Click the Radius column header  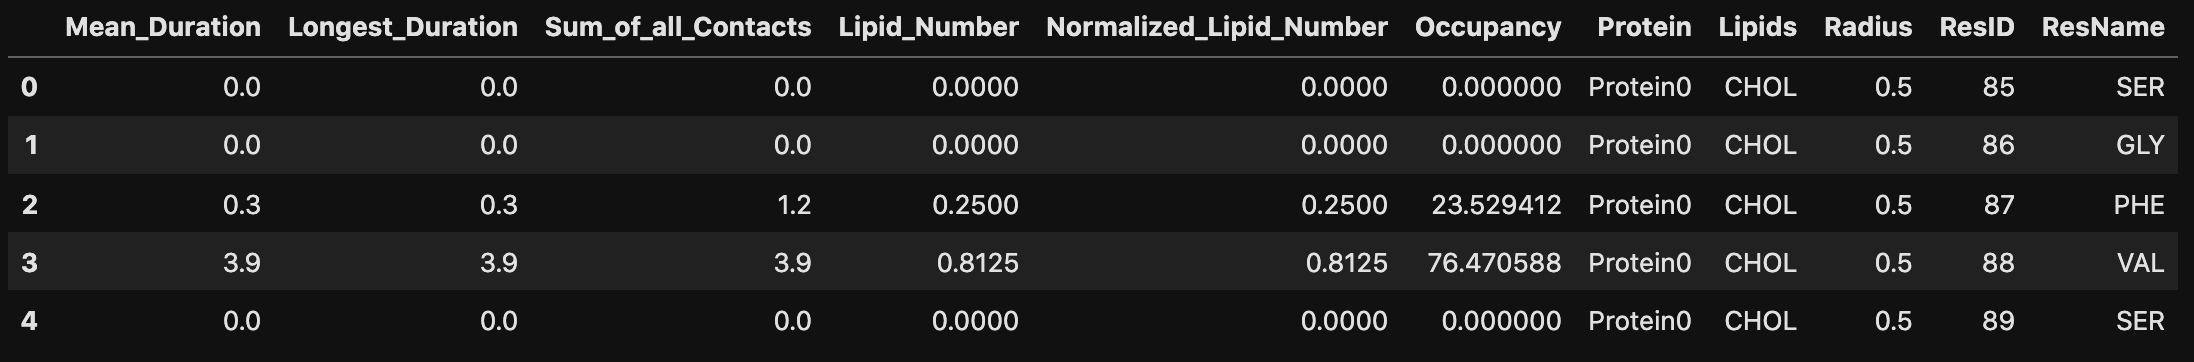[x=1868, y=27]
